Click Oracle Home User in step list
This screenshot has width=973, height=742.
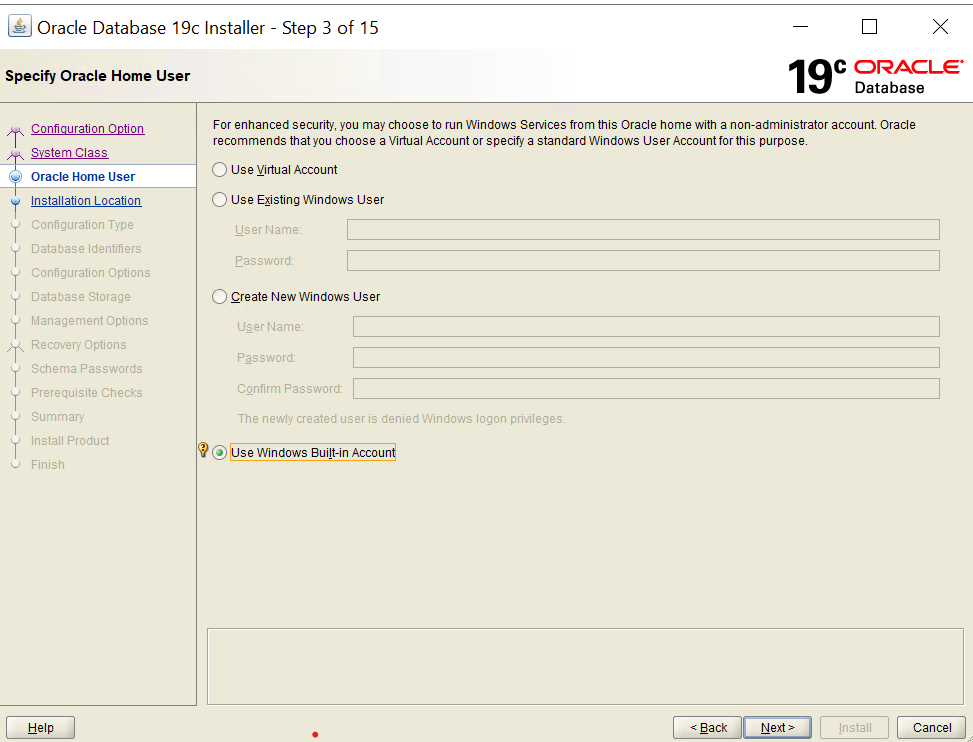(x=83, y=177)
